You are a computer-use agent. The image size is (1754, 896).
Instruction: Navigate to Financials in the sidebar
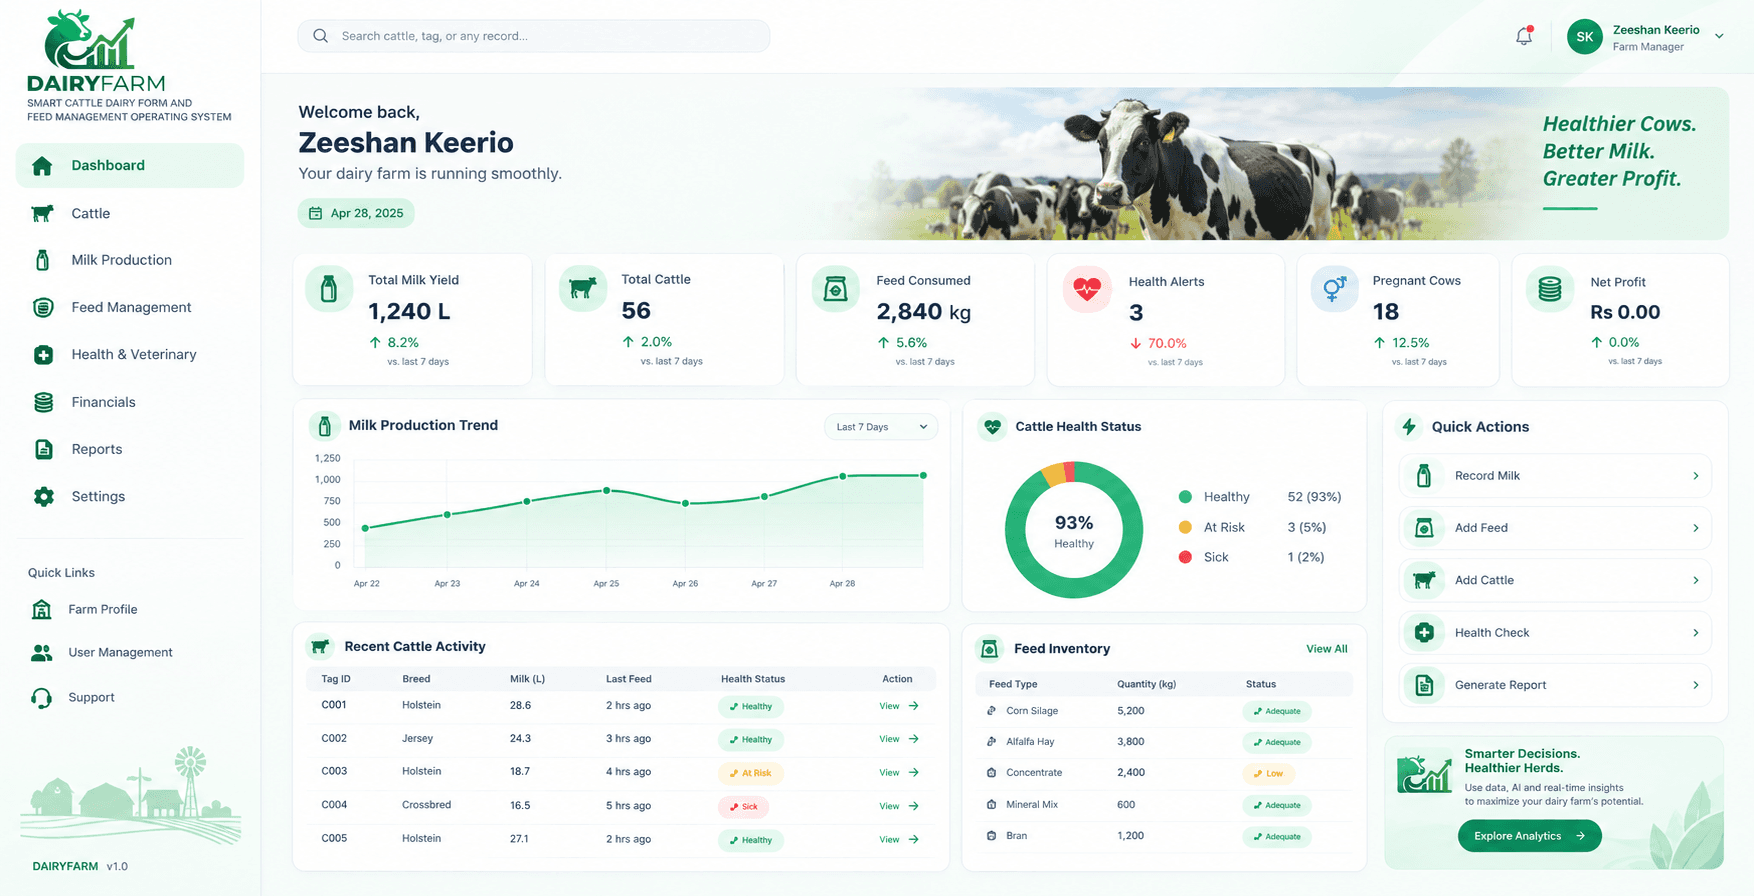click(130, 402)
